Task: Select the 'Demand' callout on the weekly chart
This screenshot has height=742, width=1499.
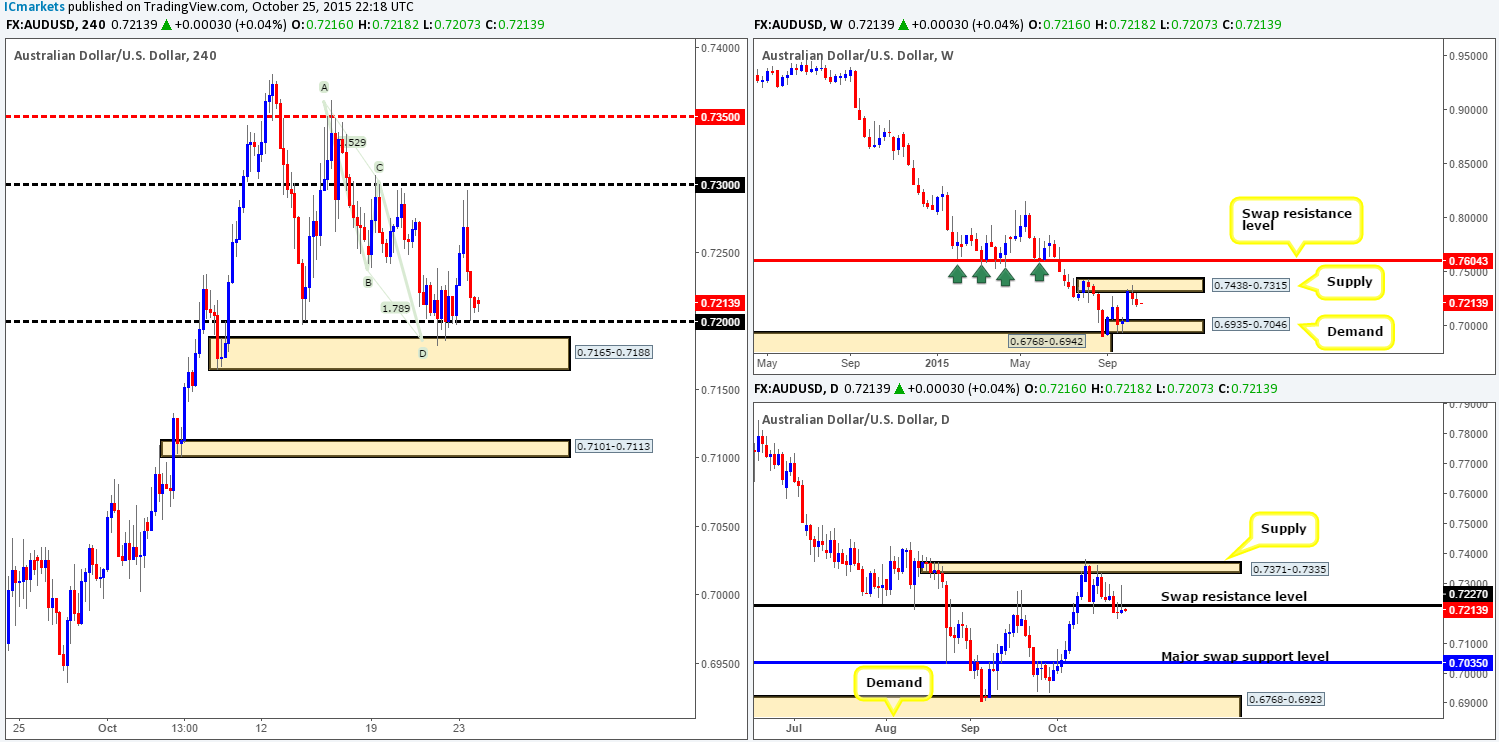Action: (x=1355, y=331)
